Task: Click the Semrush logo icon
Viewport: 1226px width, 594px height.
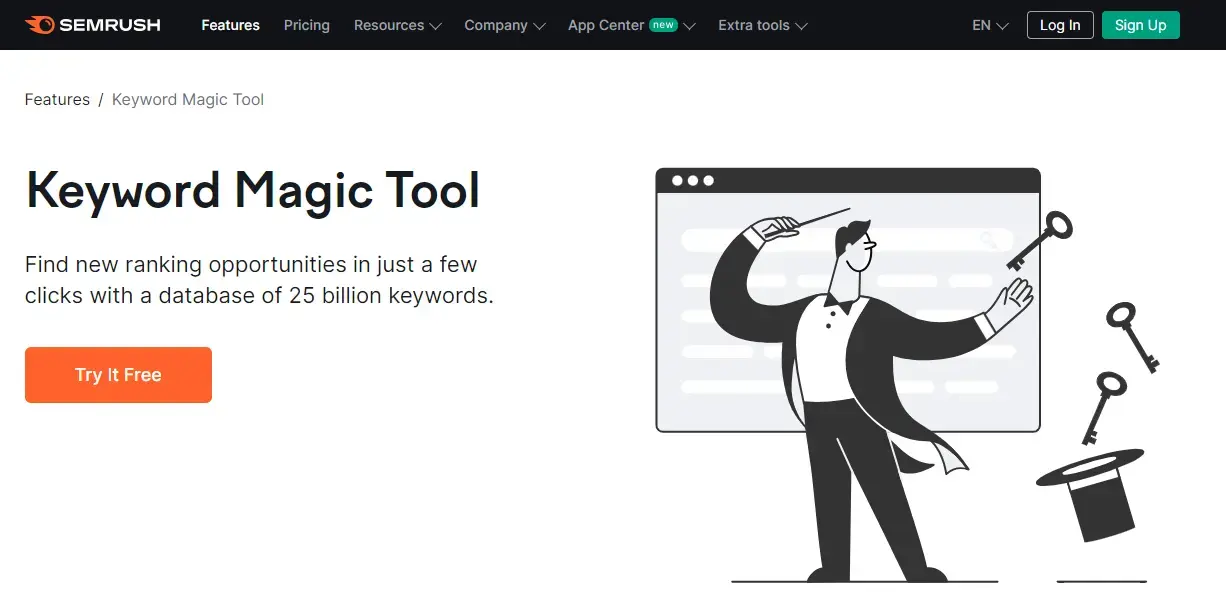Action: coord(36,25)
